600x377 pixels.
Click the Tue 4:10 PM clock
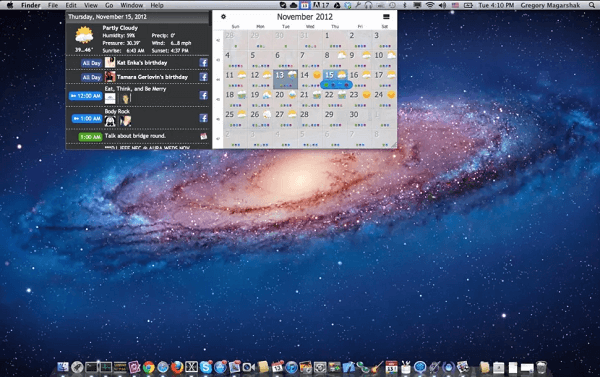click(496, 5)
